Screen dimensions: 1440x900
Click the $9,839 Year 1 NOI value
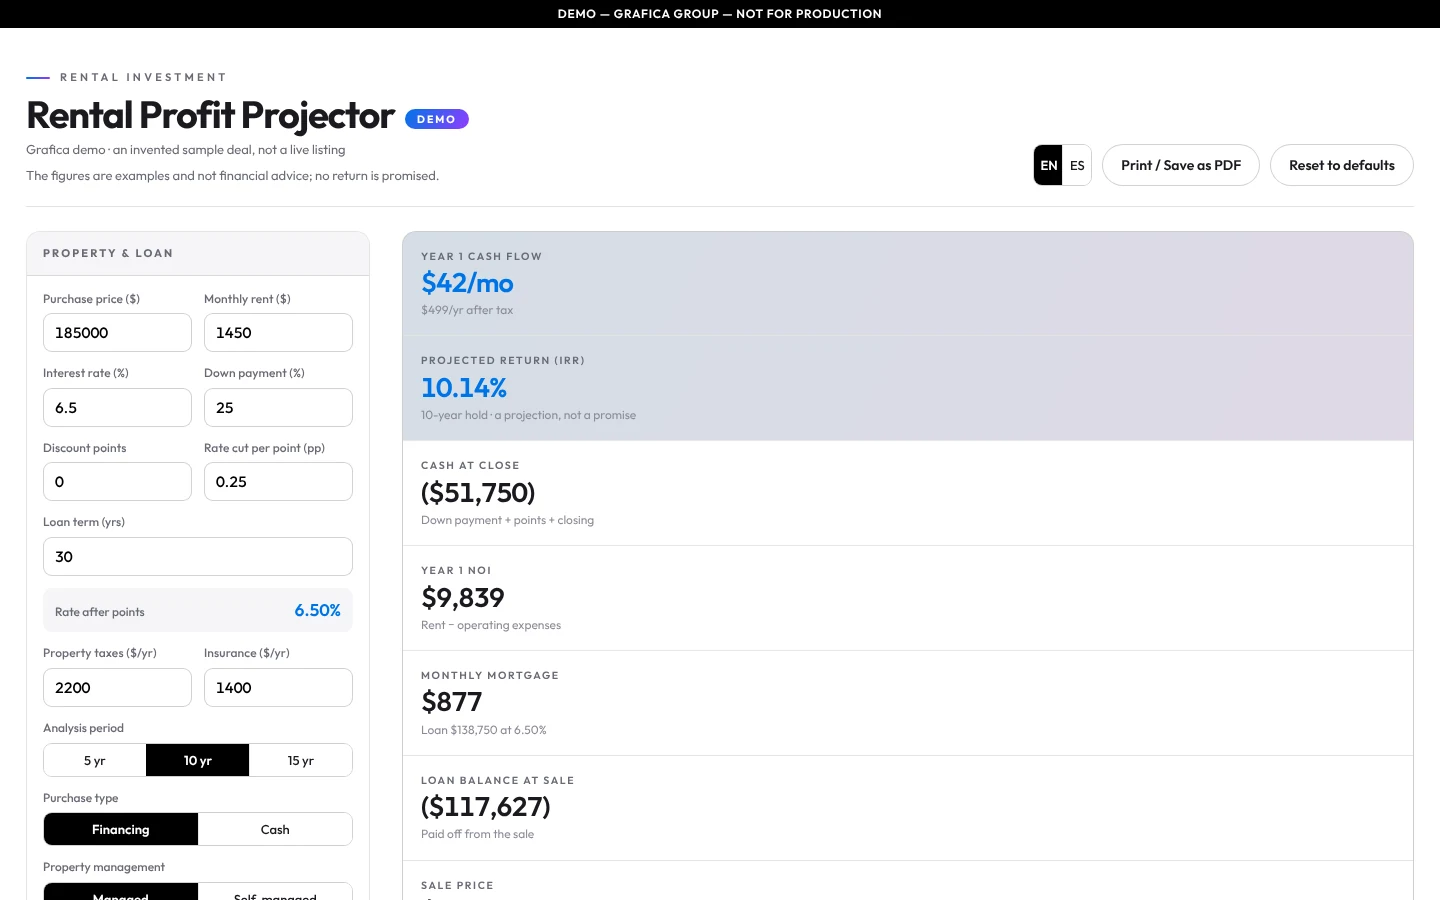tap(463, 598)
